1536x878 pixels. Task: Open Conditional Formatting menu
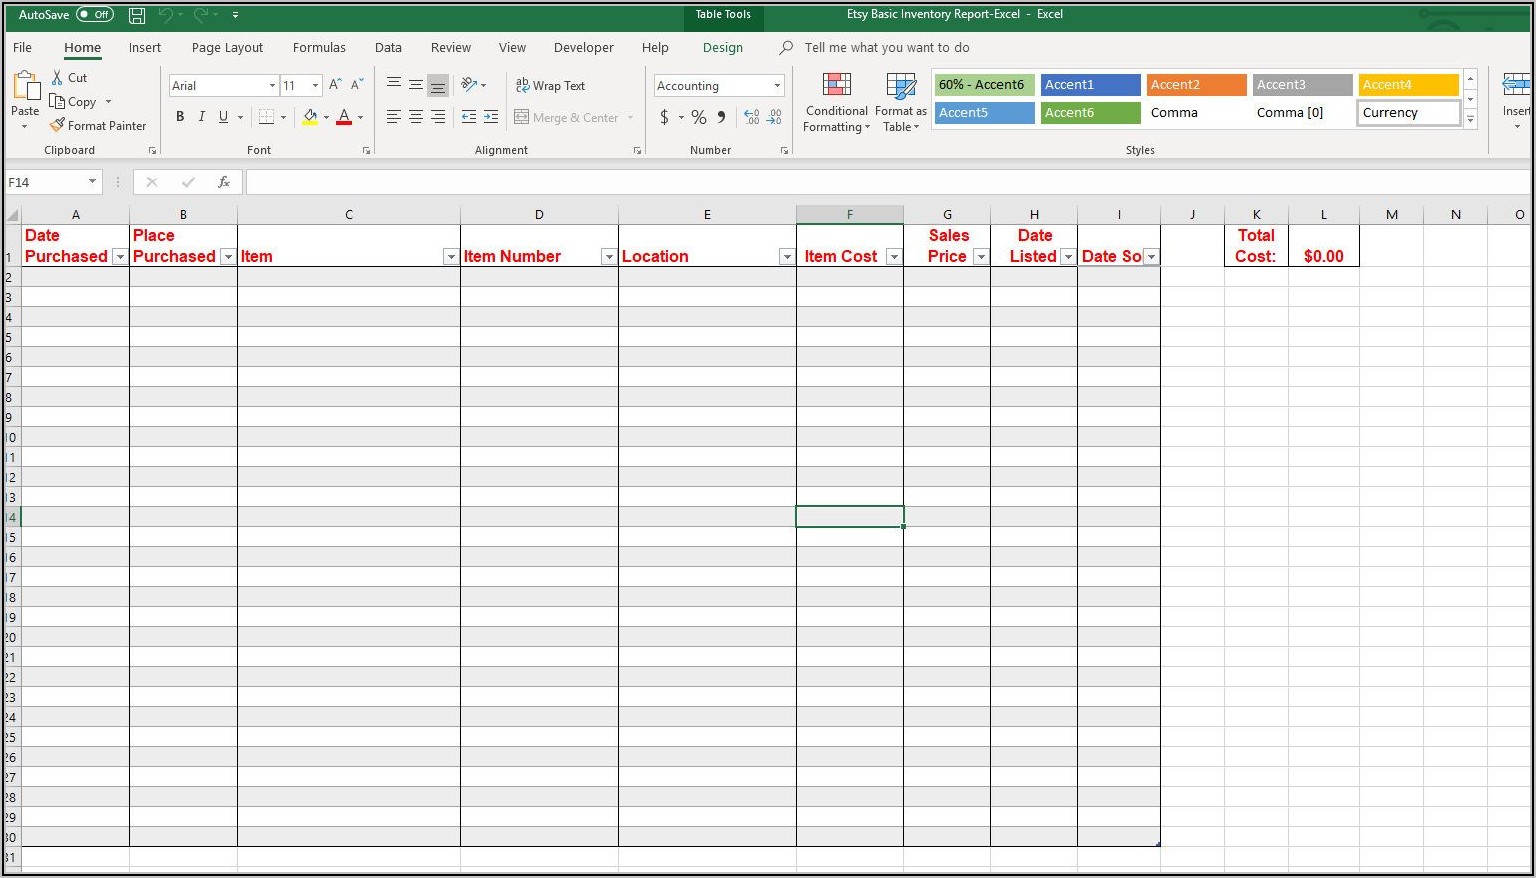(x=836, y=102)
